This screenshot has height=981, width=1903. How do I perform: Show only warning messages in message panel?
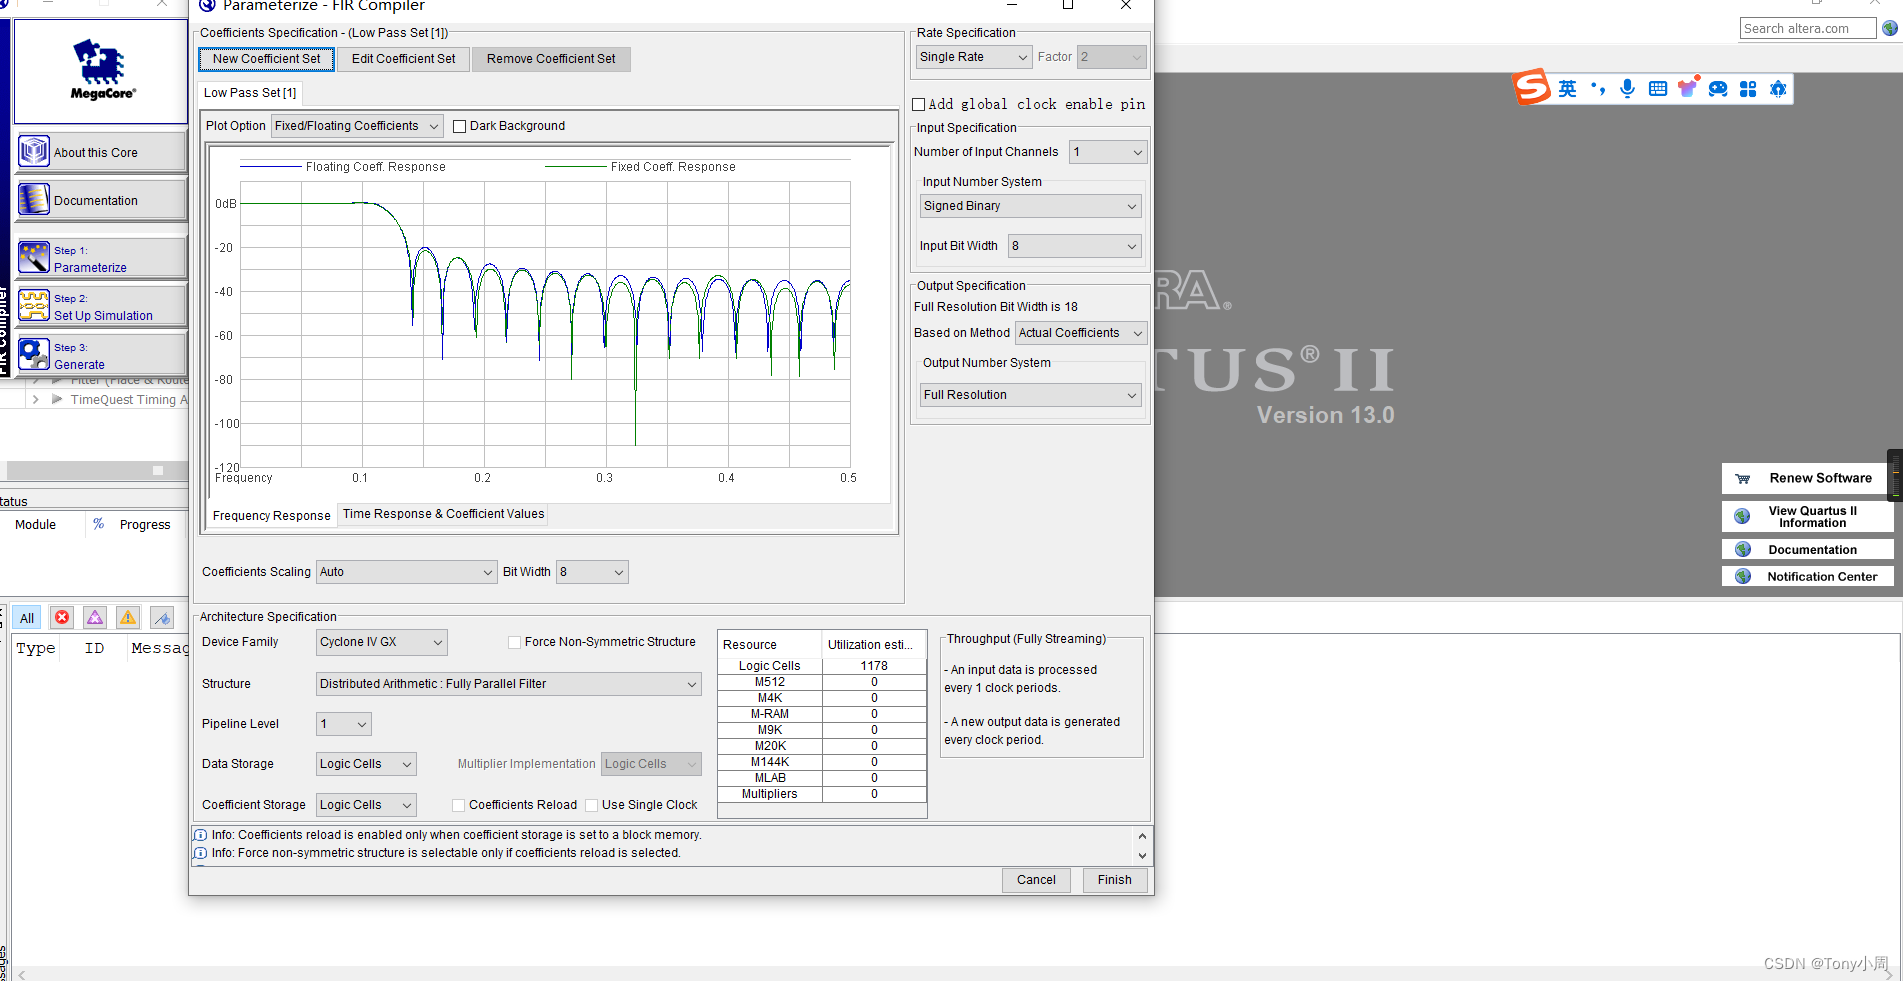[x=127, y=617]
